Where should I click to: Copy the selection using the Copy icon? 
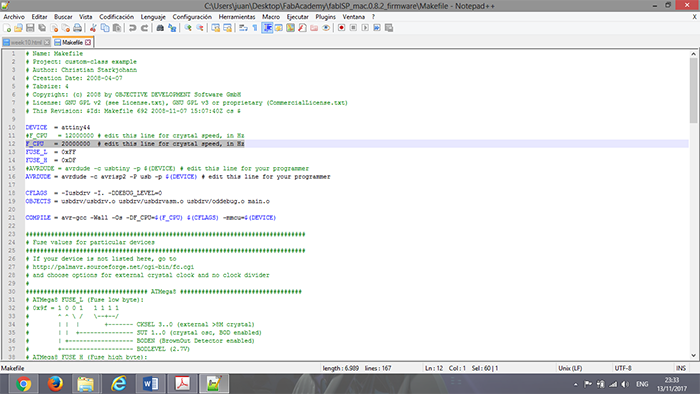(x=105, y=28)
